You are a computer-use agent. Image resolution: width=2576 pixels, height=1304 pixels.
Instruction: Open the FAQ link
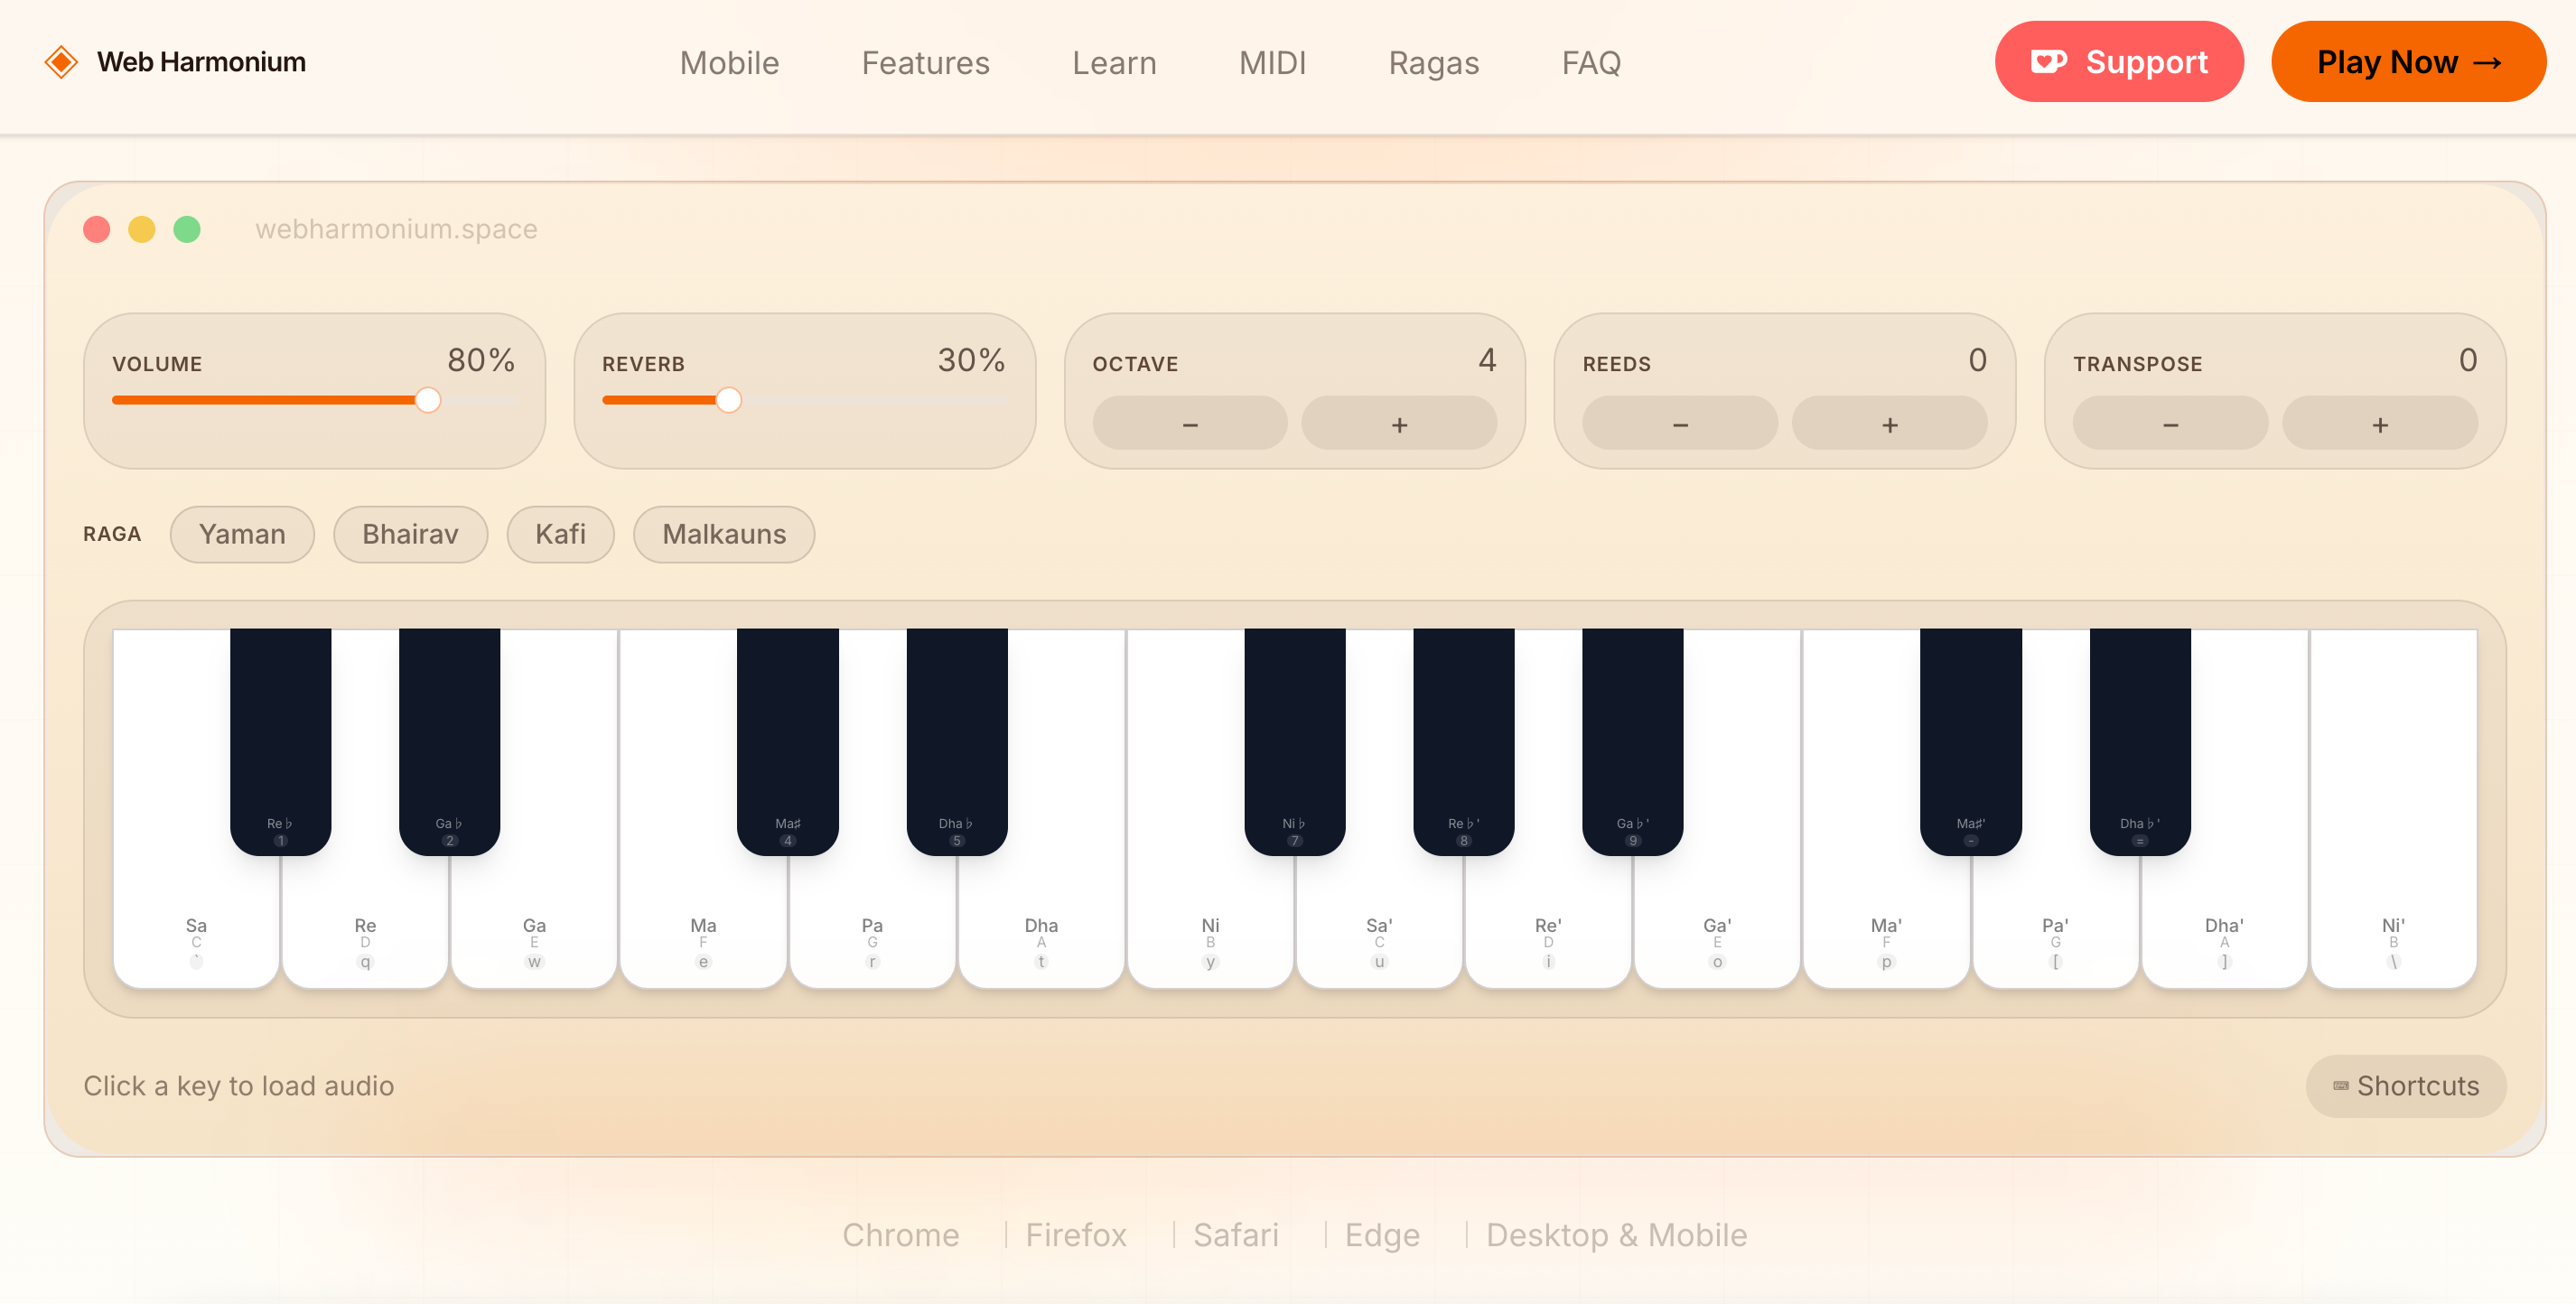click(x=1590, y=63)
